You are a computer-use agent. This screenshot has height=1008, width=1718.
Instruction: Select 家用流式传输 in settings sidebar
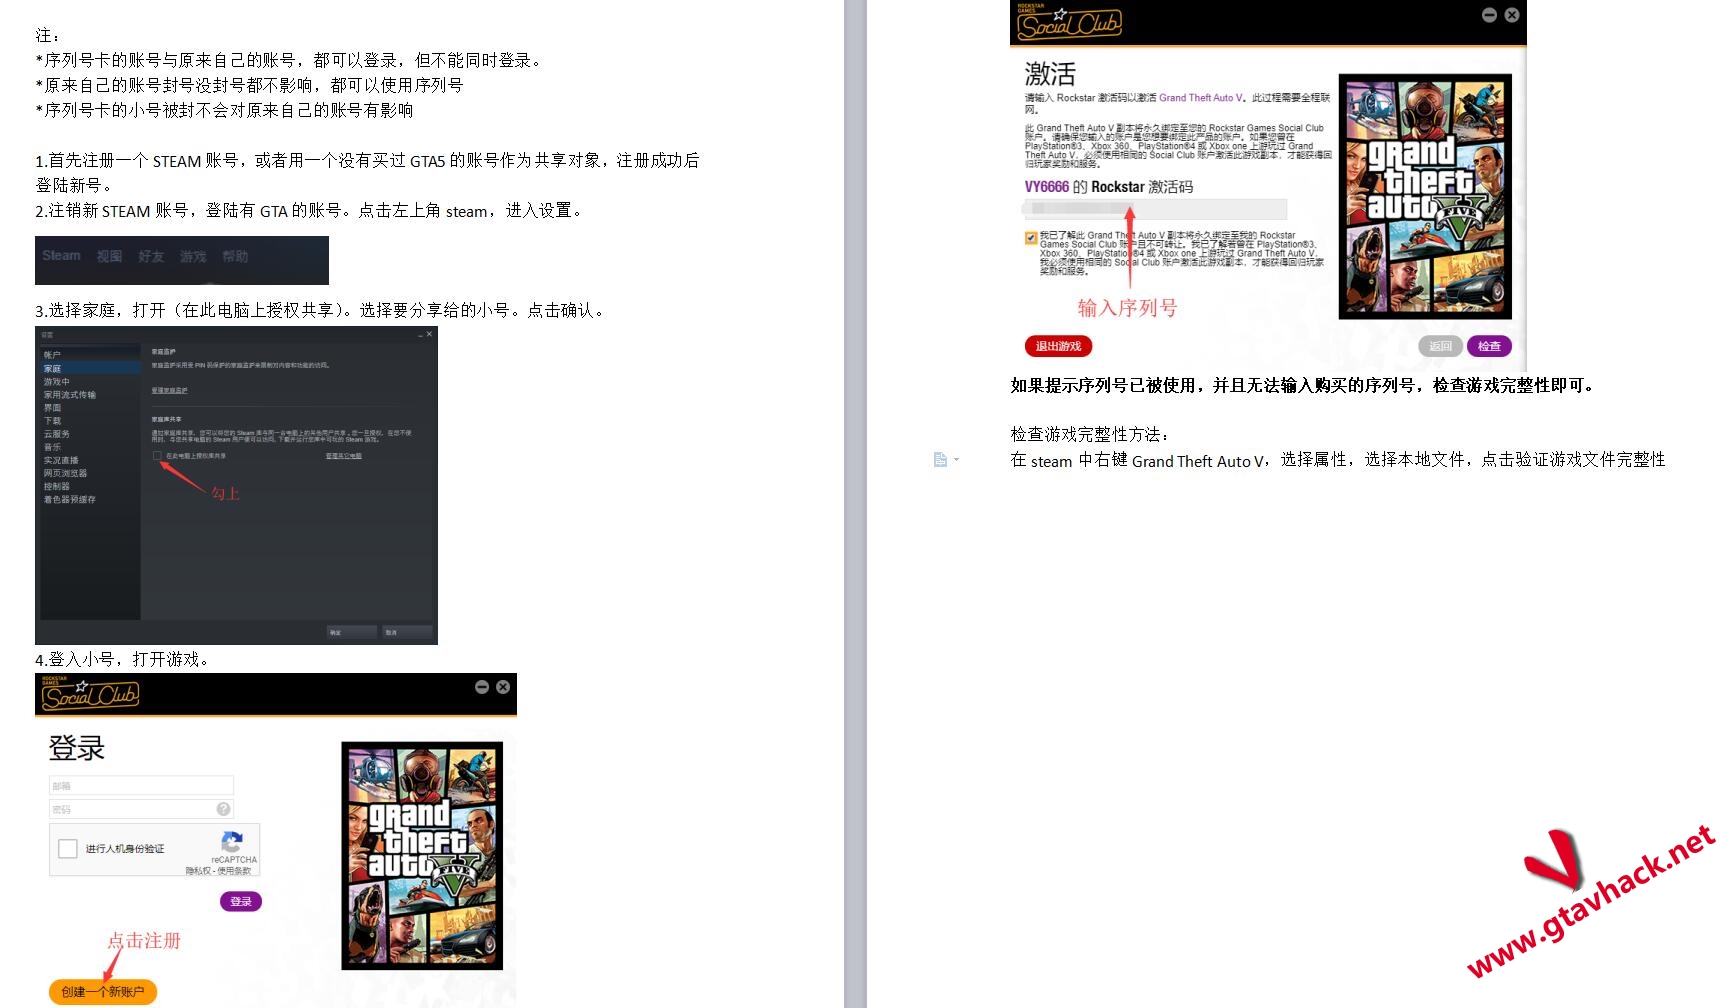[90, 394]
